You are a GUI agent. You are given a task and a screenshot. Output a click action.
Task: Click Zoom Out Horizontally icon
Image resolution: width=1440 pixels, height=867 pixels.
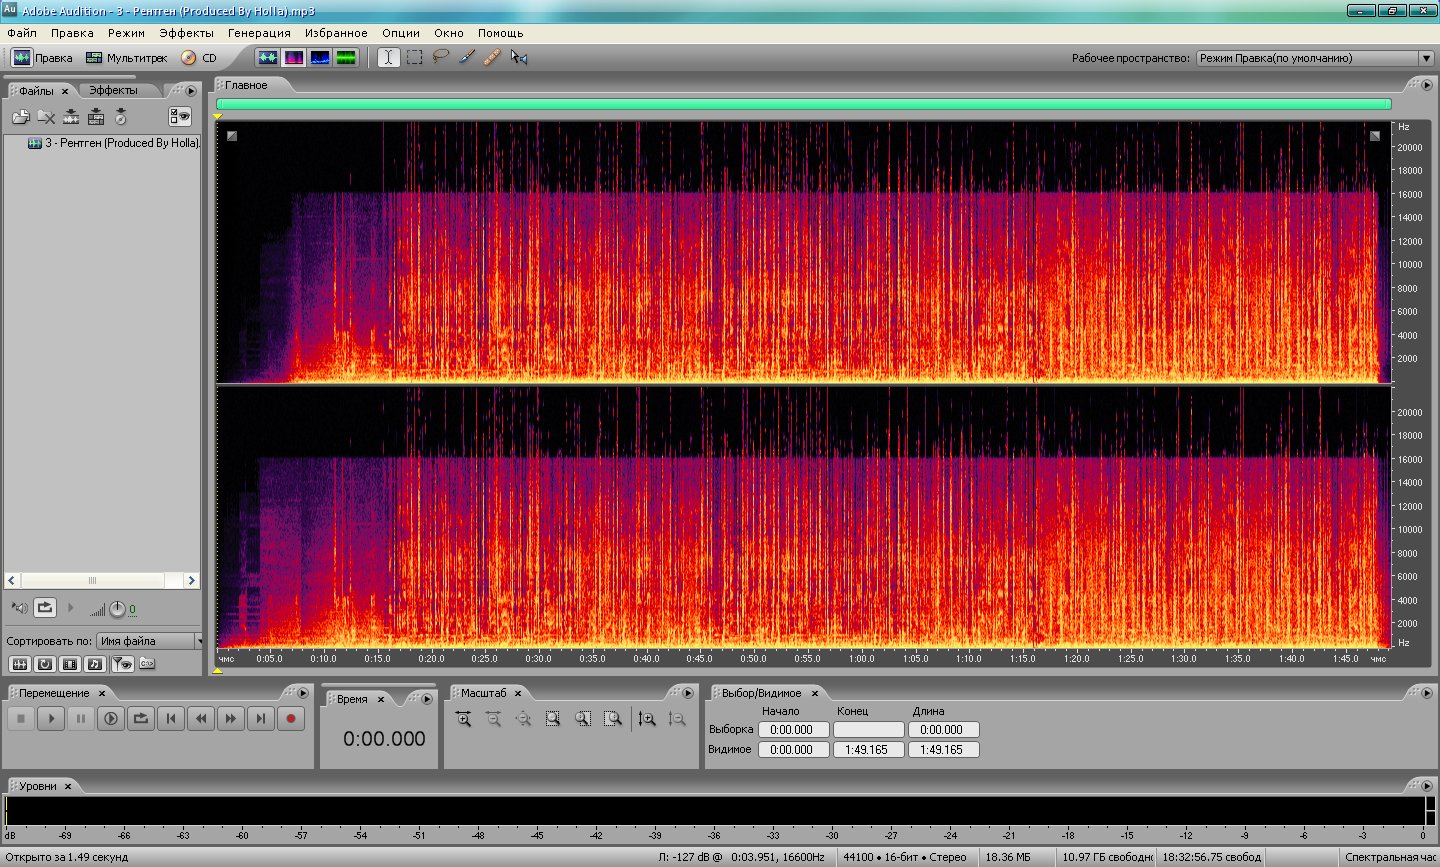[493, 719]
